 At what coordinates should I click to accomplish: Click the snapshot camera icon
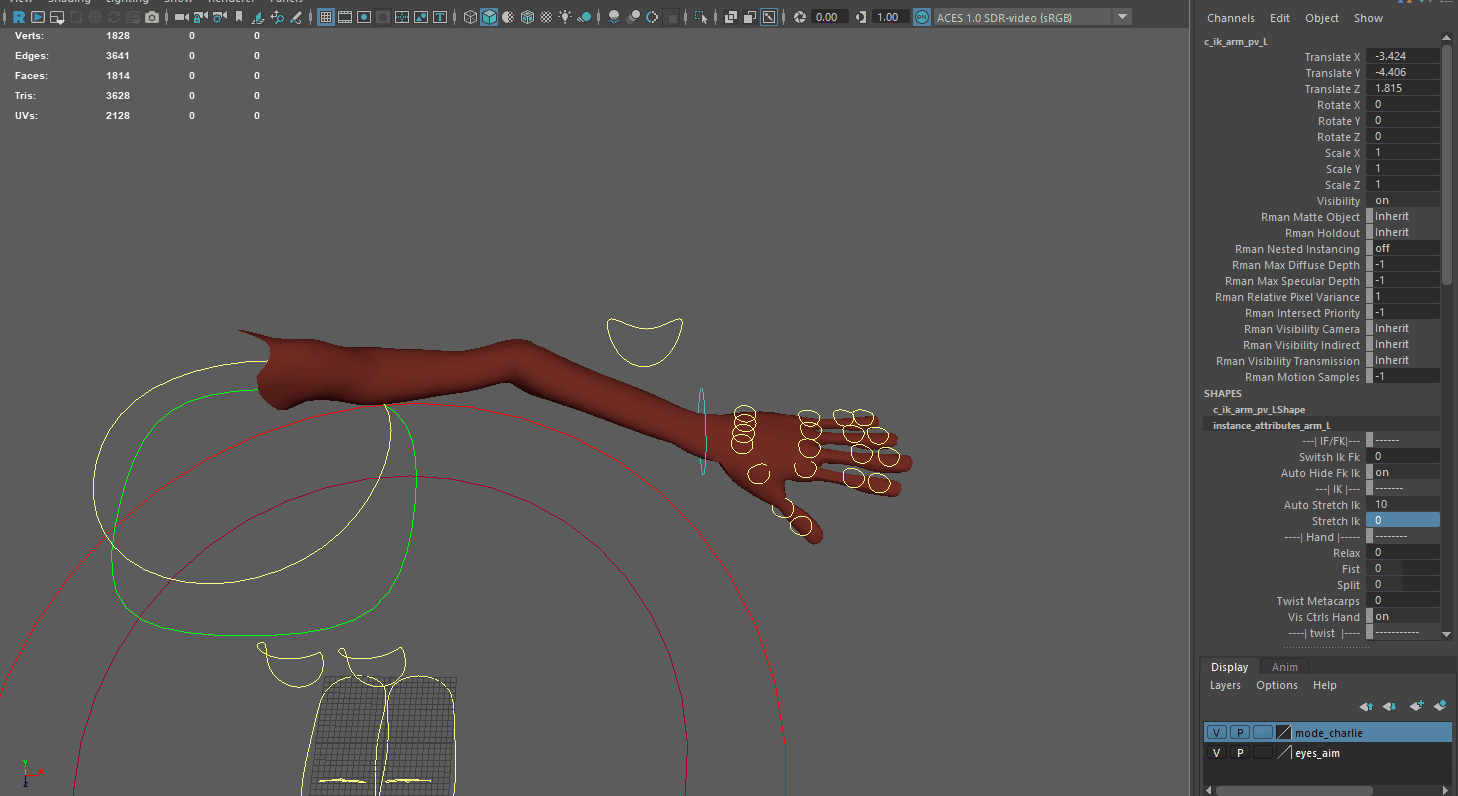pyautogui.click(x=152, y=17)
